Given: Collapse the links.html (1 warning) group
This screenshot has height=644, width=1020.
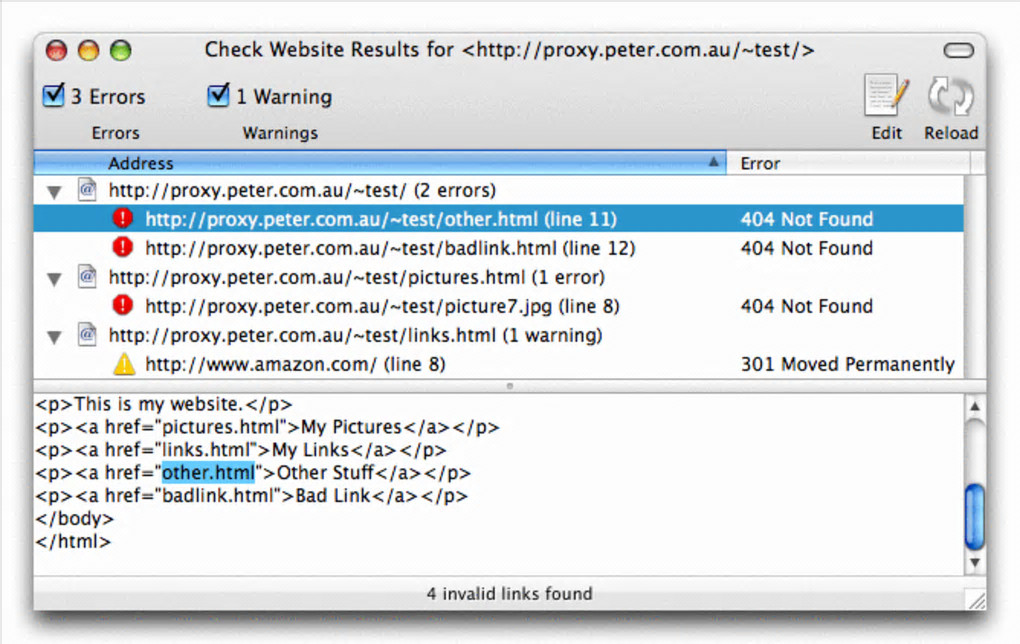Looking at the screenshot, I should pos(54,336).
